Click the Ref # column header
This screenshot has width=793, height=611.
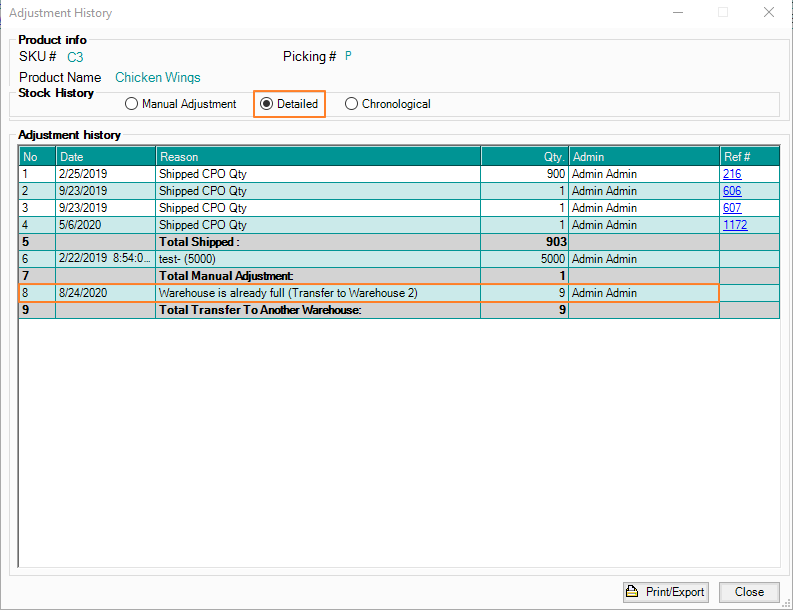748,157
